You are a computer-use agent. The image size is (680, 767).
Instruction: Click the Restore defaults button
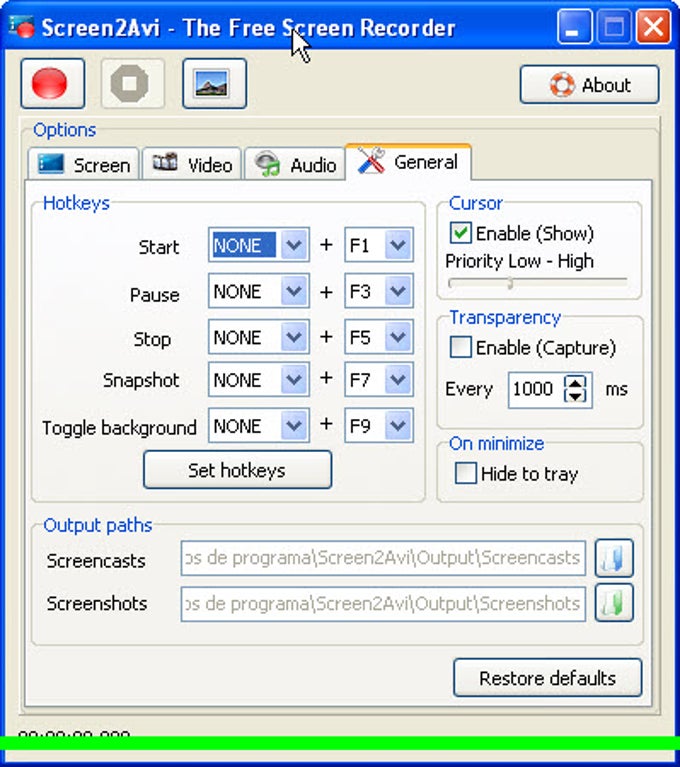(547, 677)
